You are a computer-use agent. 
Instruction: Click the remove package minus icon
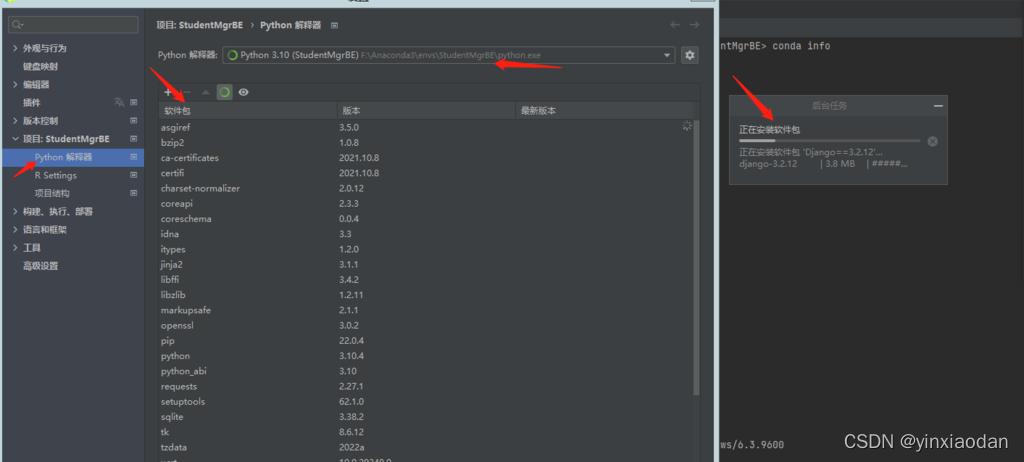(187, 93)
